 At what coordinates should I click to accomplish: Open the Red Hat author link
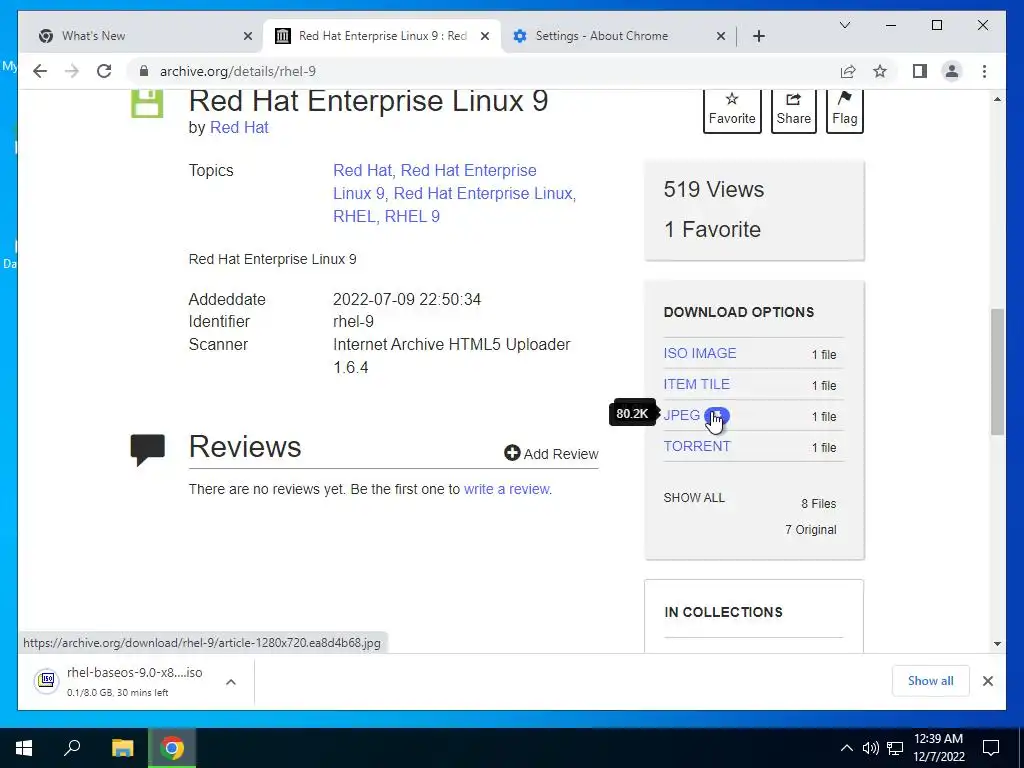tap(239, 127)
